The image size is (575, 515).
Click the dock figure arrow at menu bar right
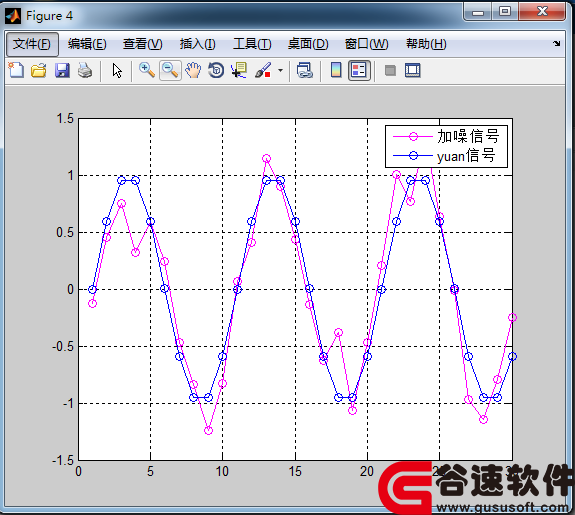tap(557, 44)
